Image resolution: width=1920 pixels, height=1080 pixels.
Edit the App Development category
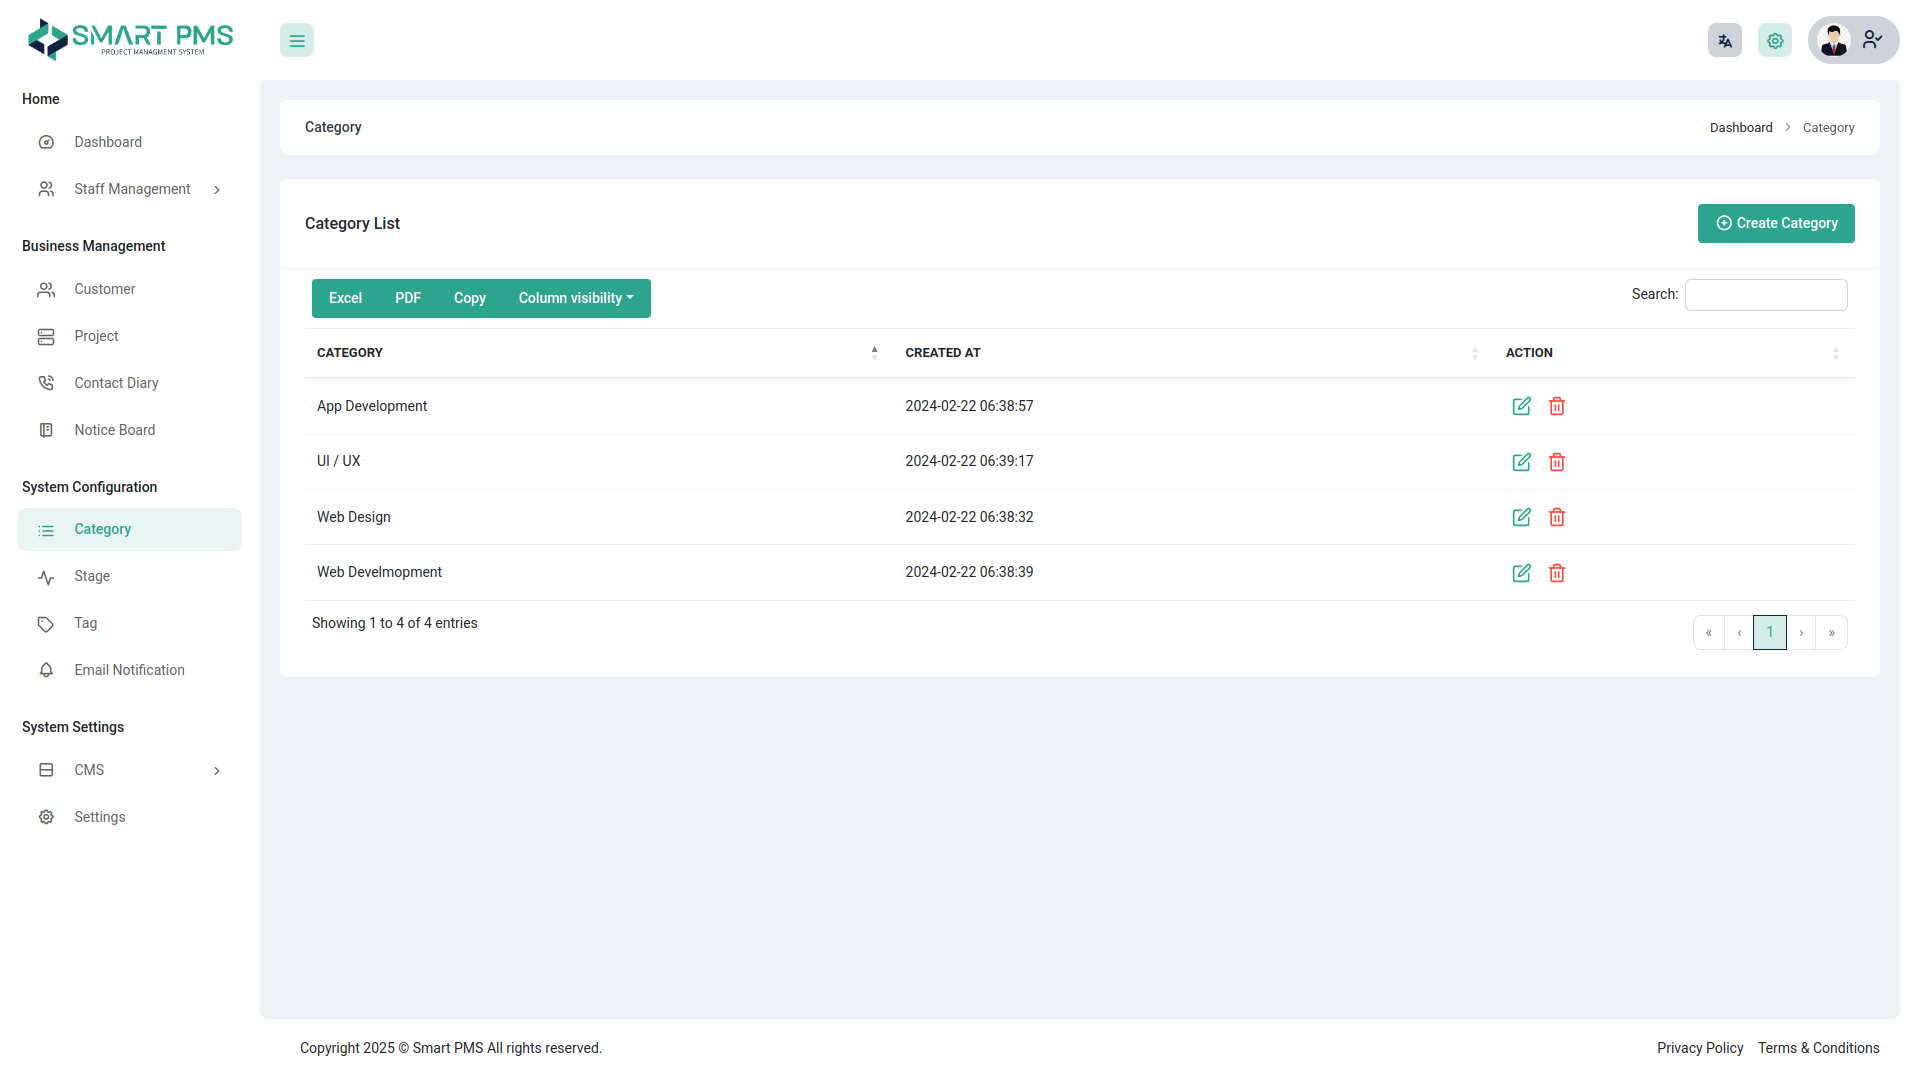(1521, 406)
